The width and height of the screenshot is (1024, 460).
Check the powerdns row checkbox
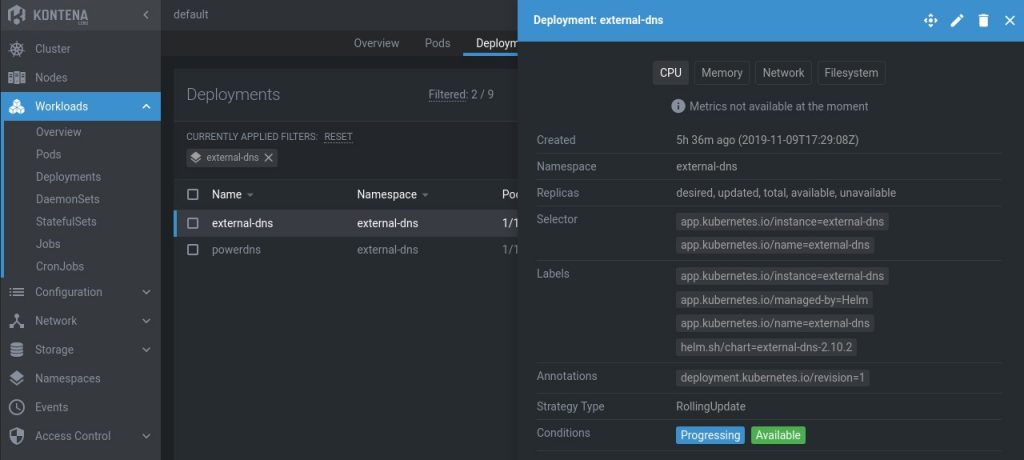(x=193, y=250)
